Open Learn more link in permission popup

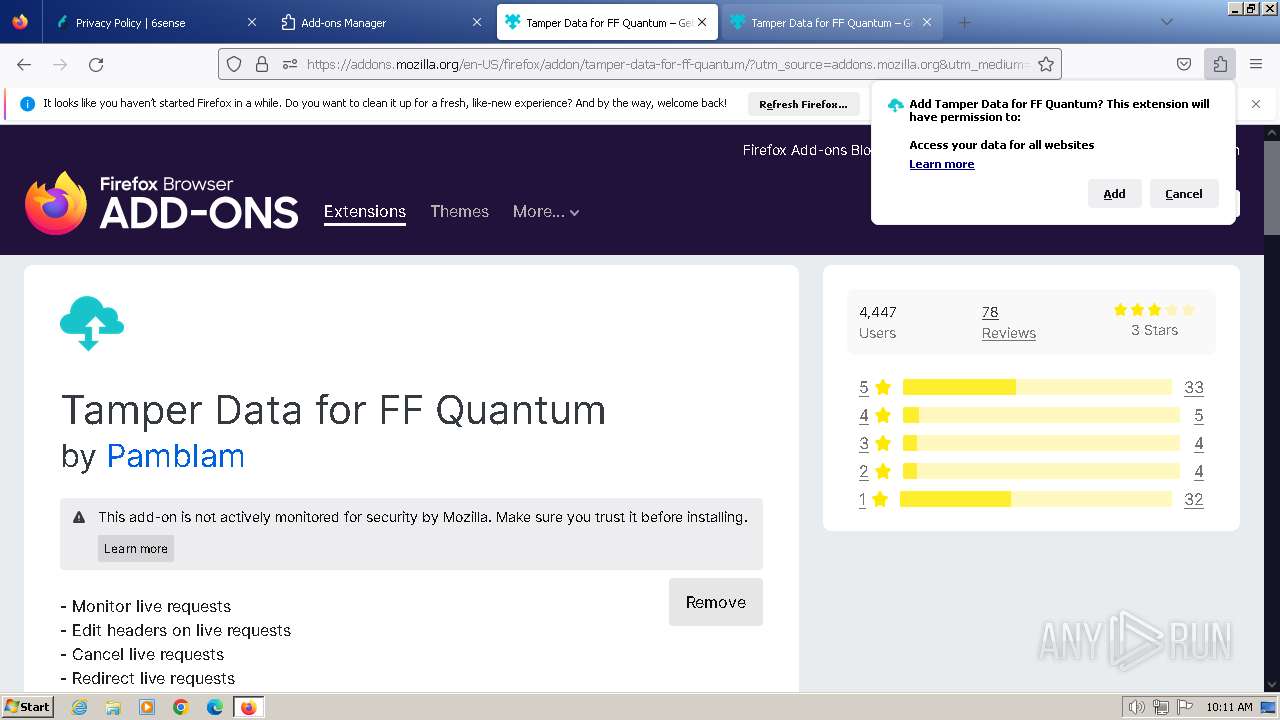[x=942, y=164]
